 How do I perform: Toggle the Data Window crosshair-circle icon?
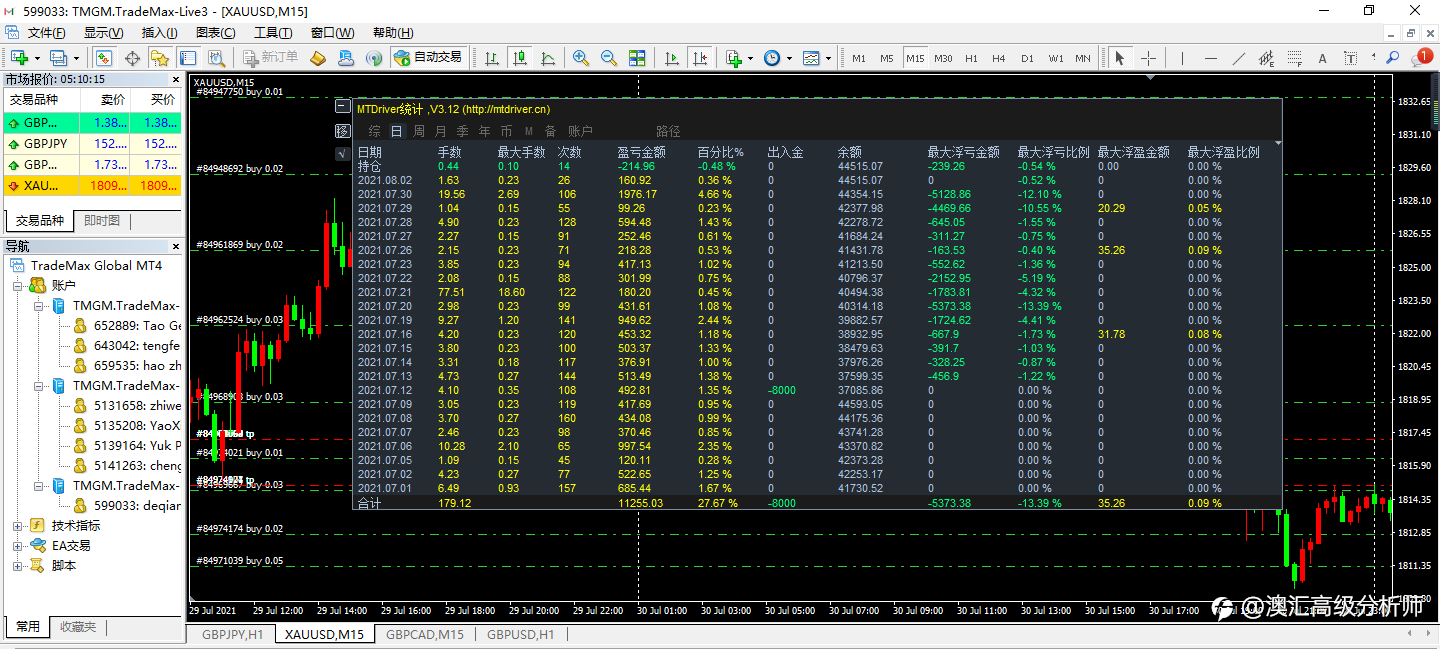133,58
